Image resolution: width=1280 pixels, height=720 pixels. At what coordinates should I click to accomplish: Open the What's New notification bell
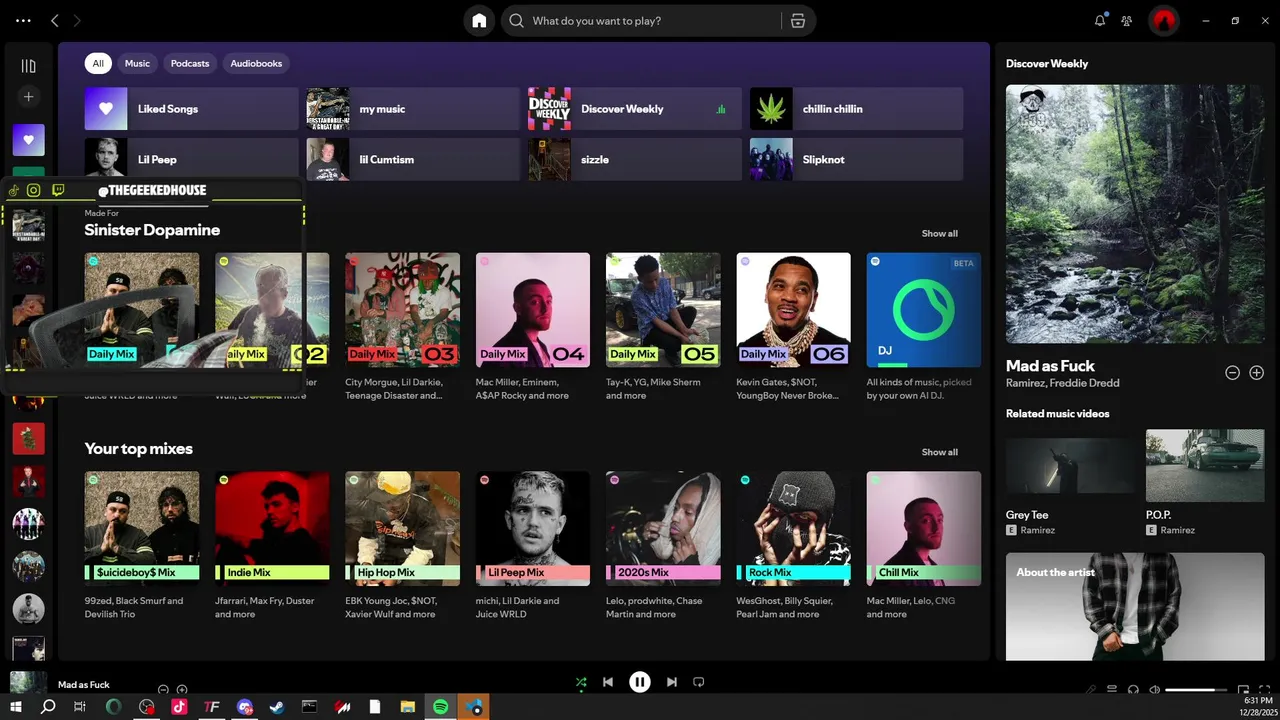(x=1100, y=20)
